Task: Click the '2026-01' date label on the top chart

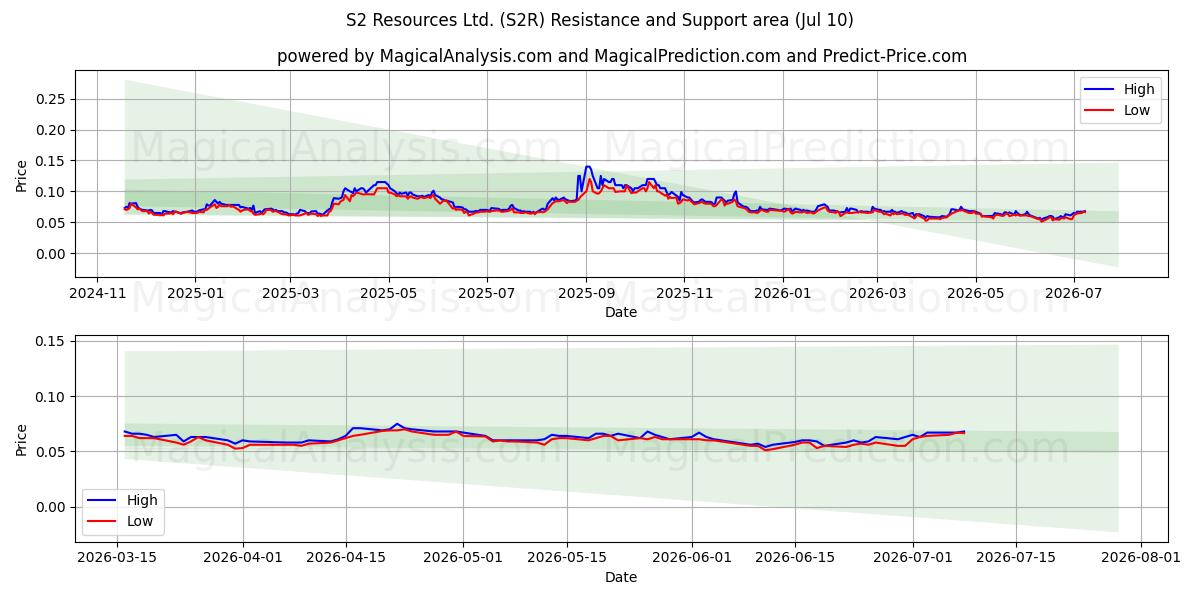Action: (x=782, y=294)
